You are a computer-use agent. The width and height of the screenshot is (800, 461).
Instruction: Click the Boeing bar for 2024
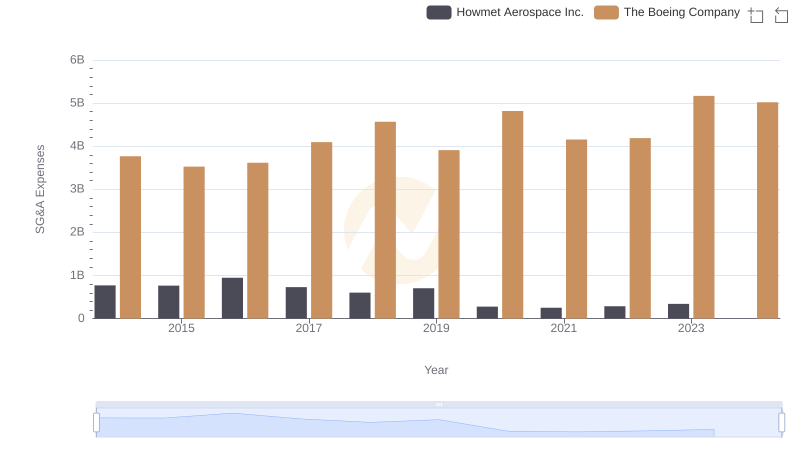click(767, 210)
